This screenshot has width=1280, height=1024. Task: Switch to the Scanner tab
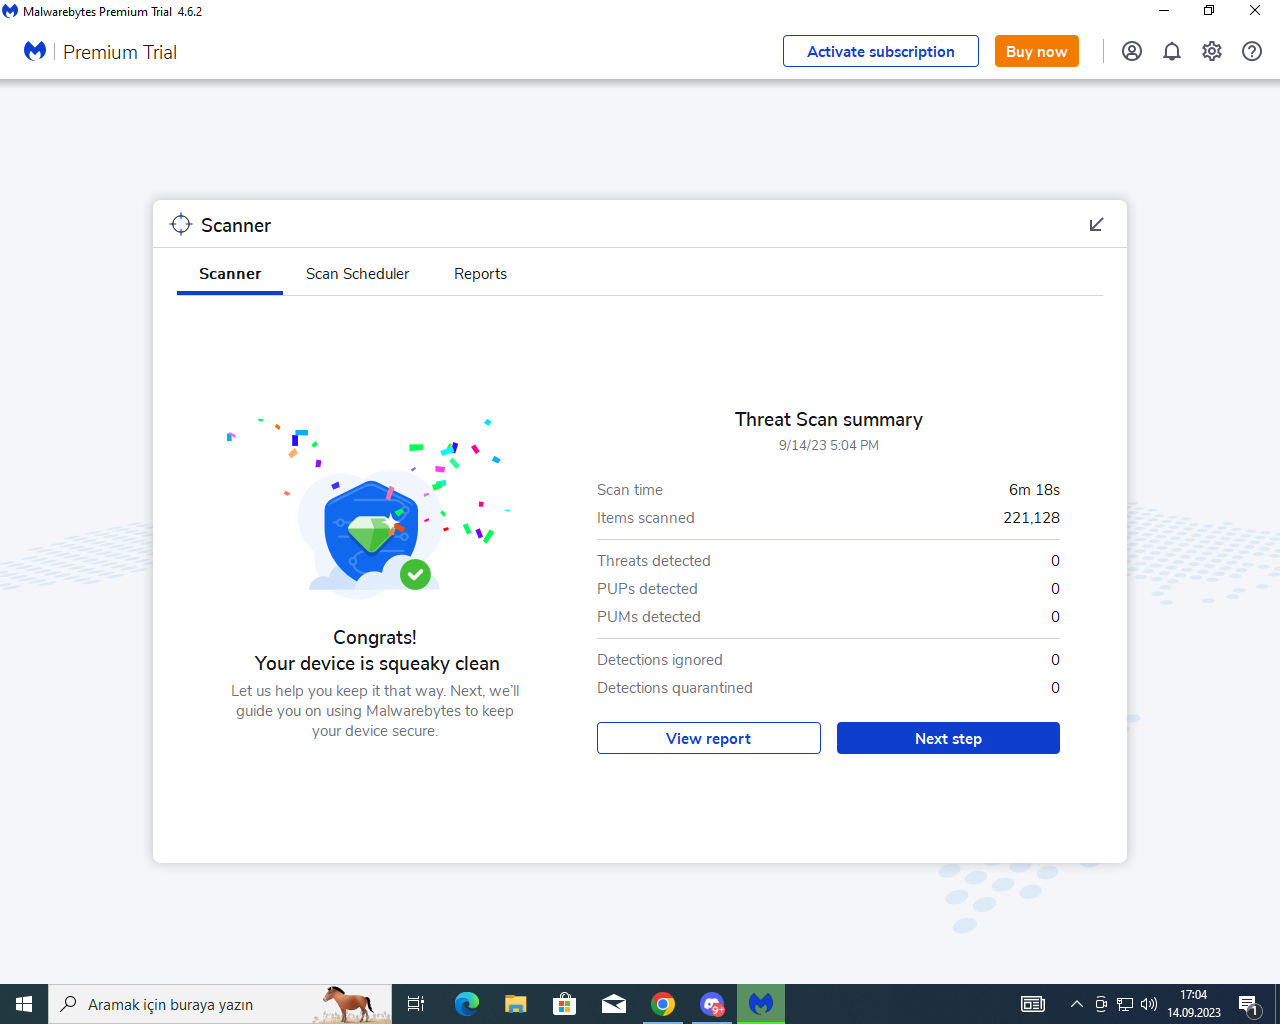[x=230, y=274]
